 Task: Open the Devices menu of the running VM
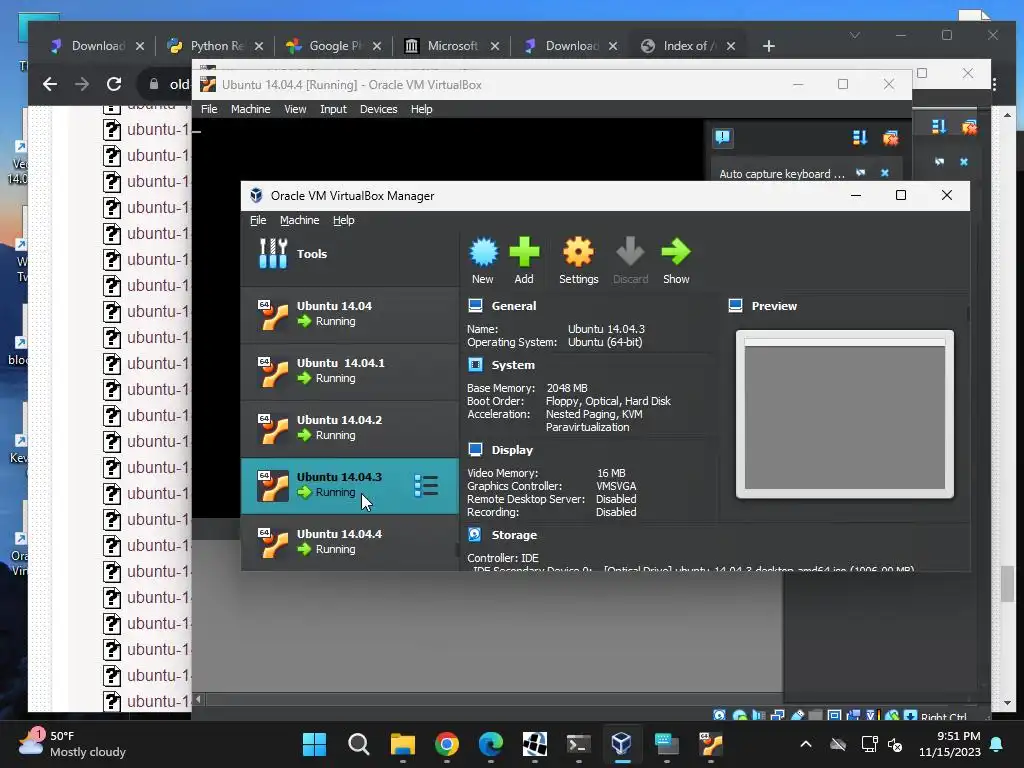[379, 109]
